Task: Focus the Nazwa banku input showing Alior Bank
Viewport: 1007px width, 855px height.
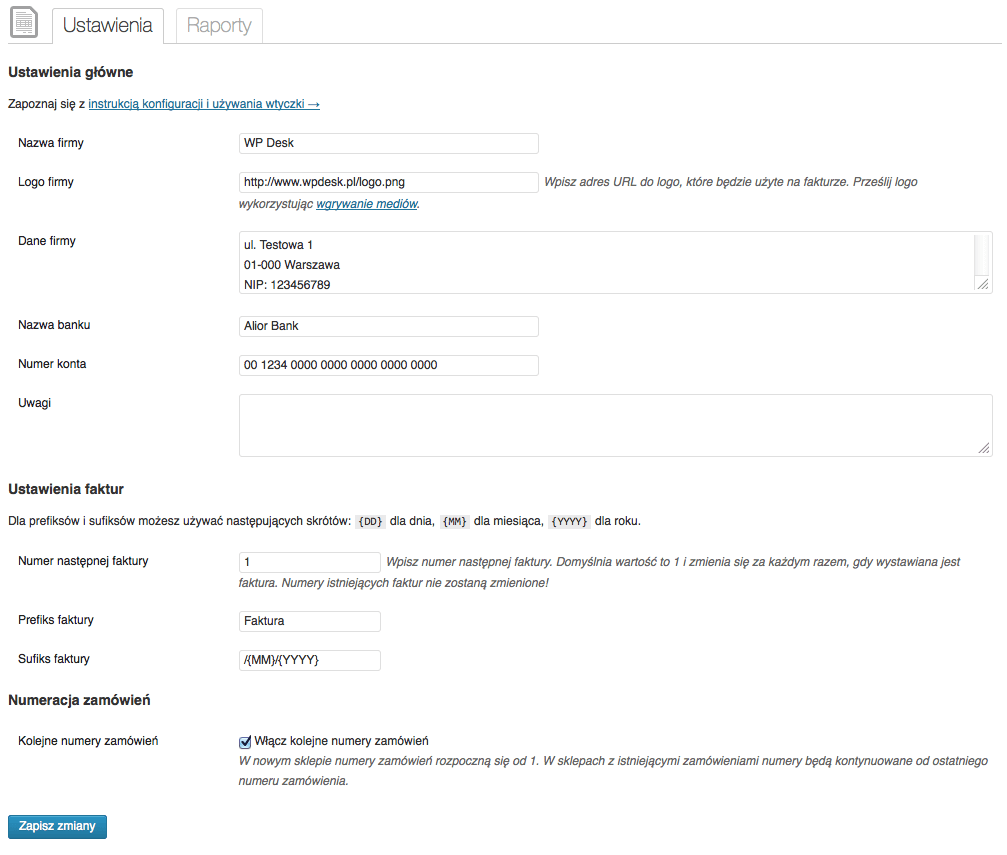Action: click(388, 325)
